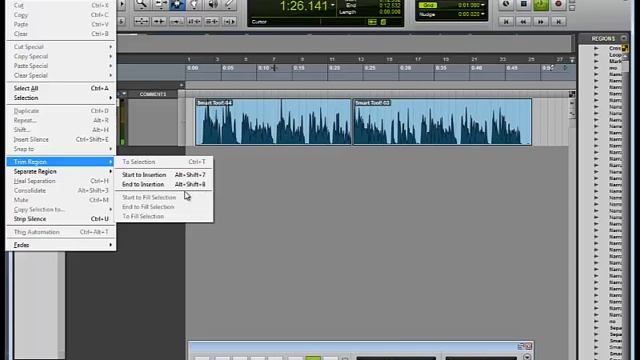640x360 pixels.
Task: Choose Strip Silence menu item
Action: coord(61,219)
